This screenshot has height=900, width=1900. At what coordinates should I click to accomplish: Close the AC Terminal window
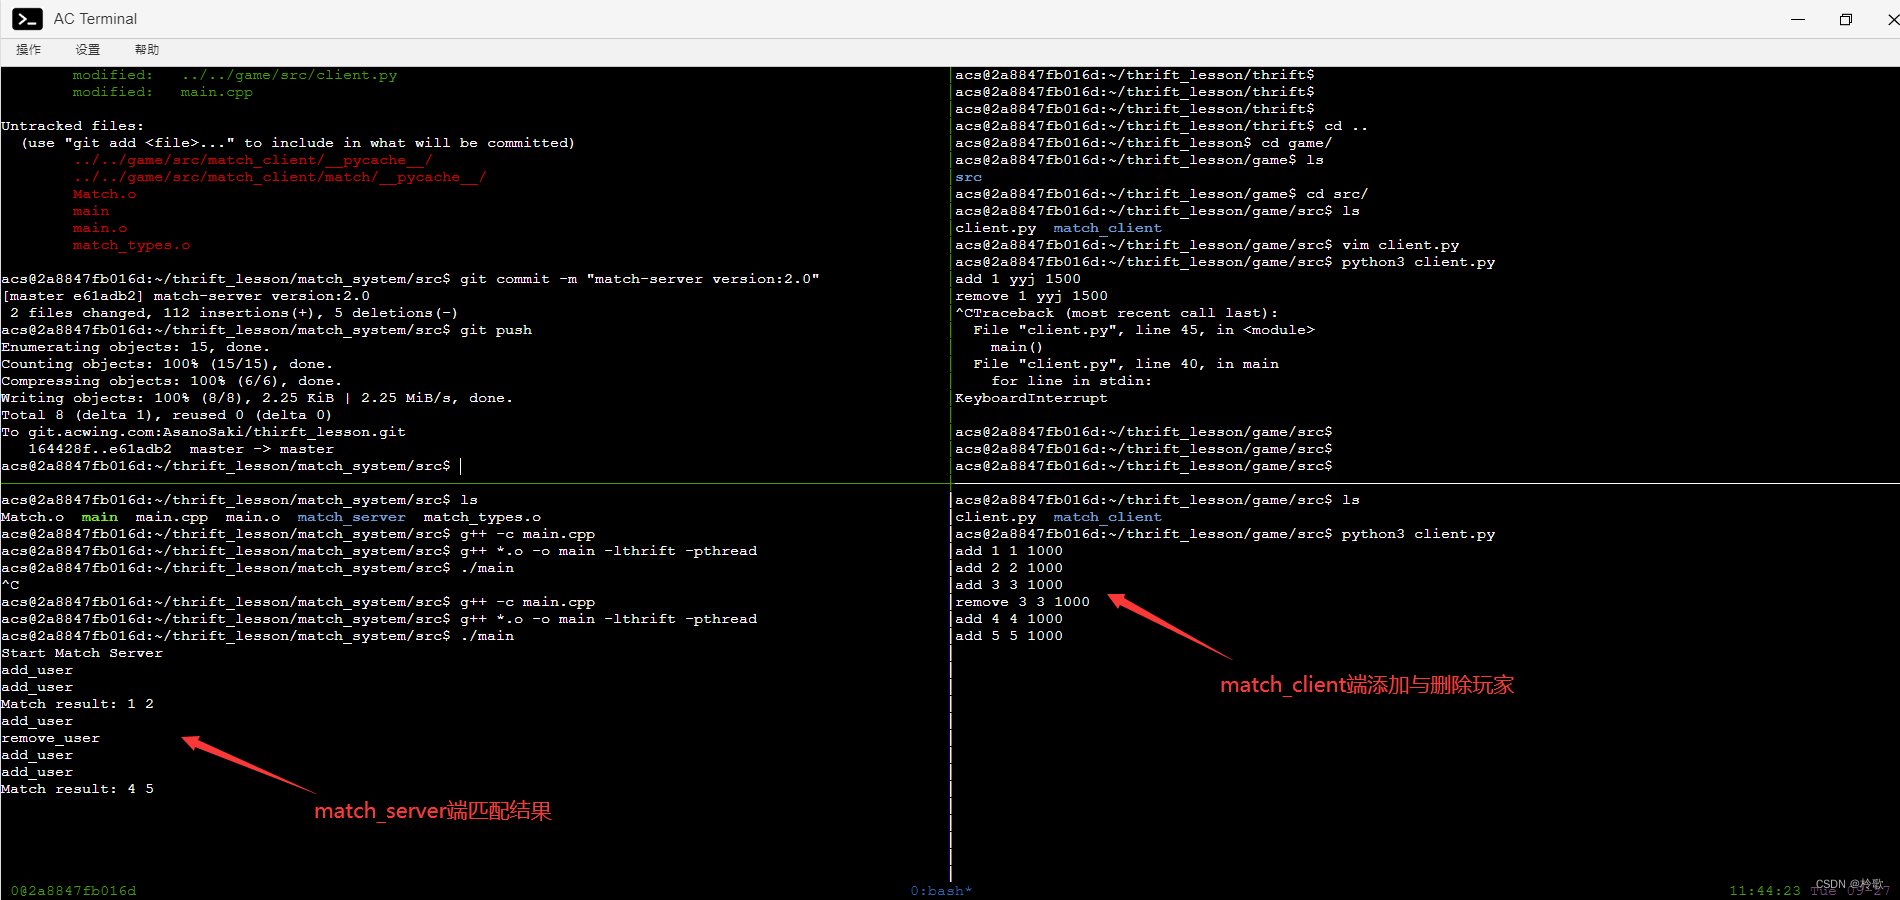click(1892, 19)
